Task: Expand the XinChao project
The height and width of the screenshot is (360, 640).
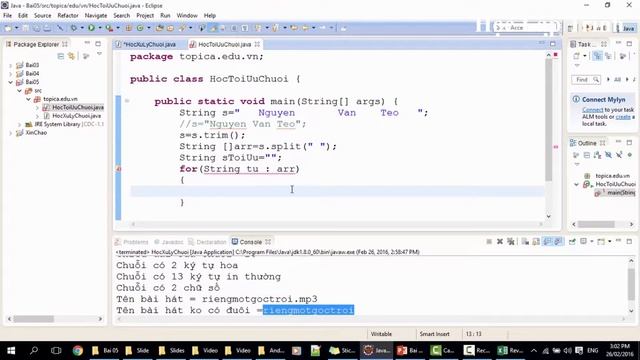Action: pyautogui.click(x=10, y=133)
